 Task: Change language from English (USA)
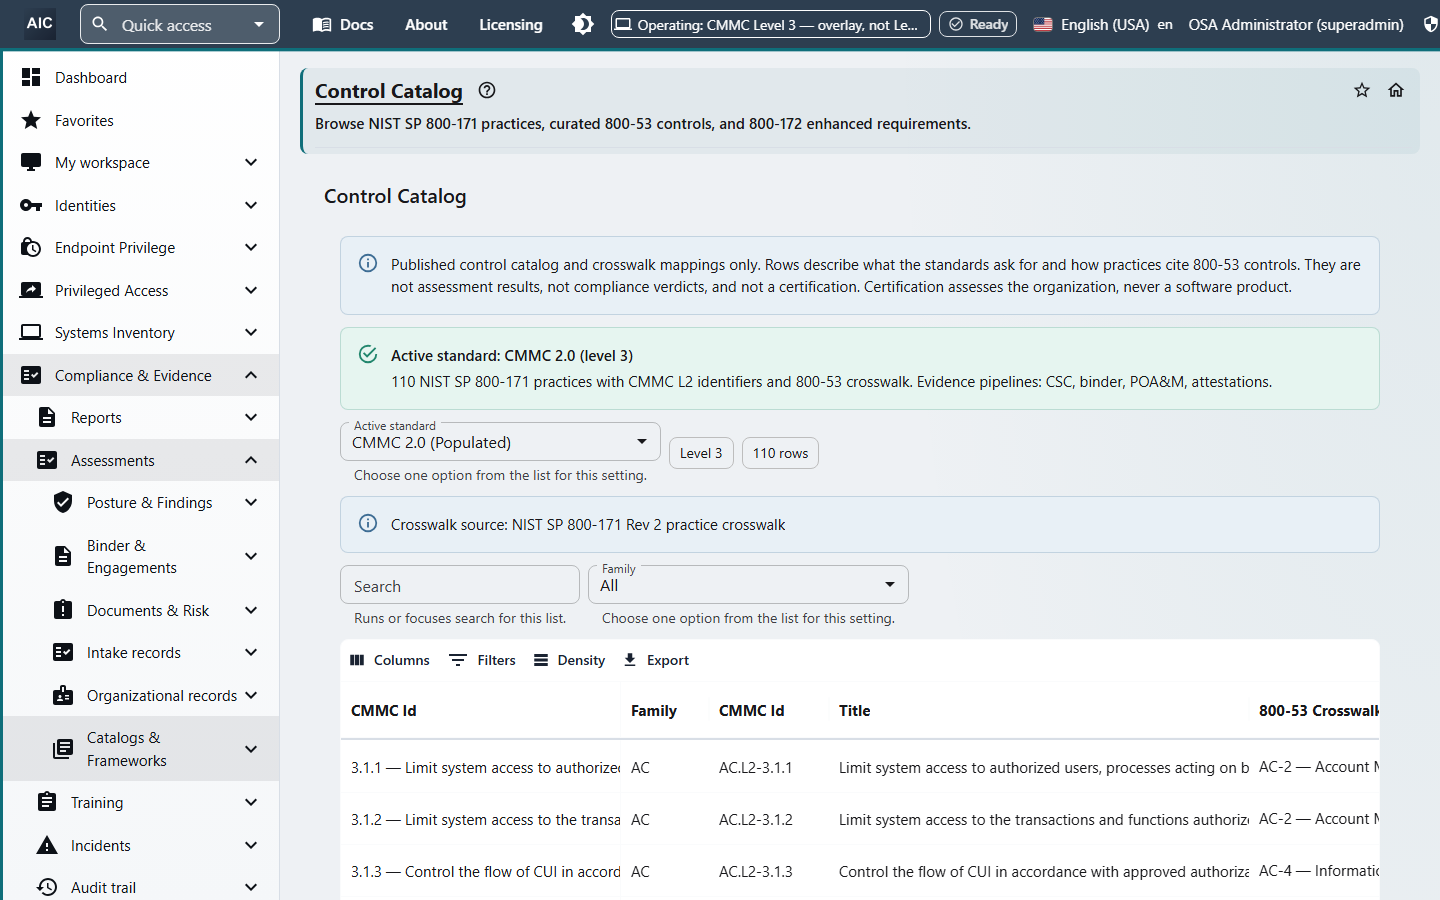pyautogui.click(x=1102, y=24)
